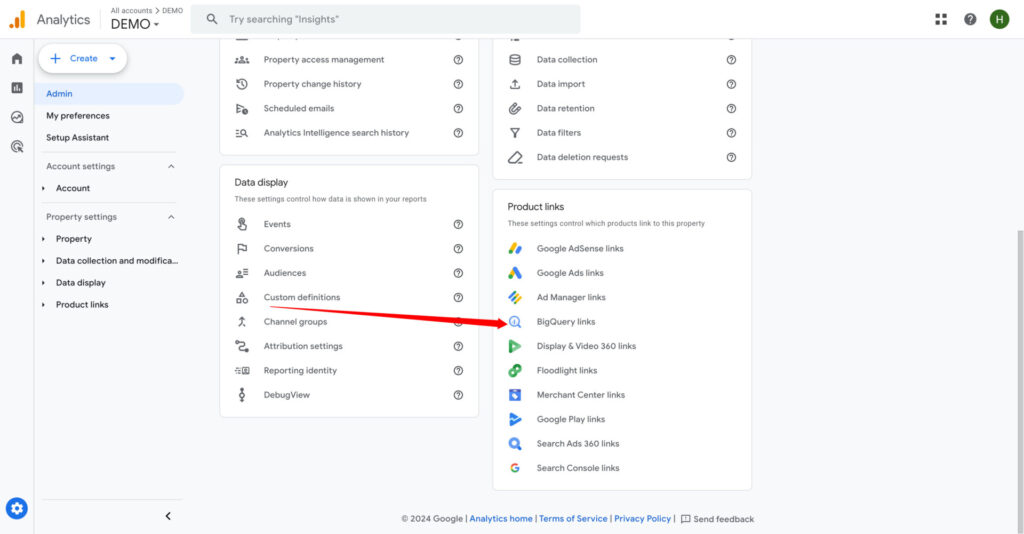Open the Explore icon in left rail

click(x=17, y=117)
